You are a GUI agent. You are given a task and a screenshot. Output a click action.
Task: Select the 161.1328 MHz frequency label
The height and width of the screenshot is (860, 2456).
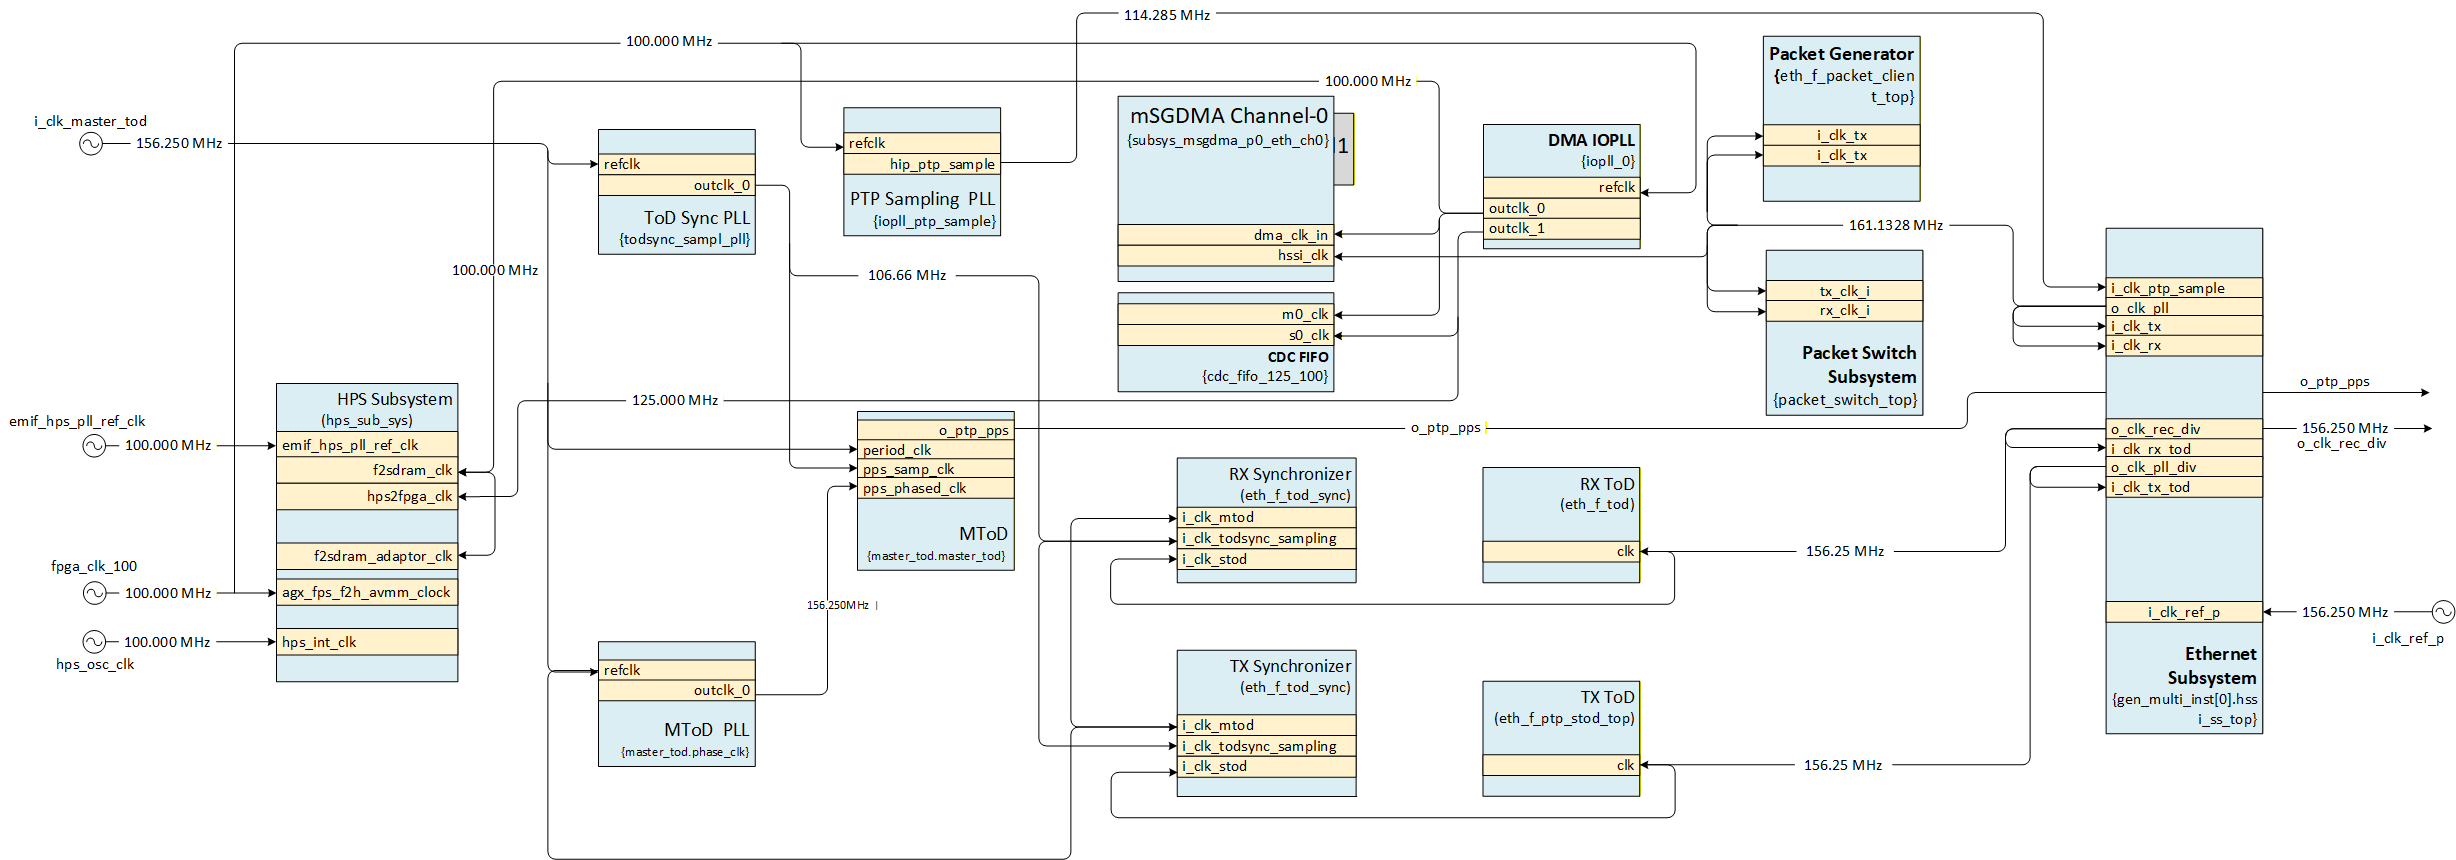point(1895,225)
